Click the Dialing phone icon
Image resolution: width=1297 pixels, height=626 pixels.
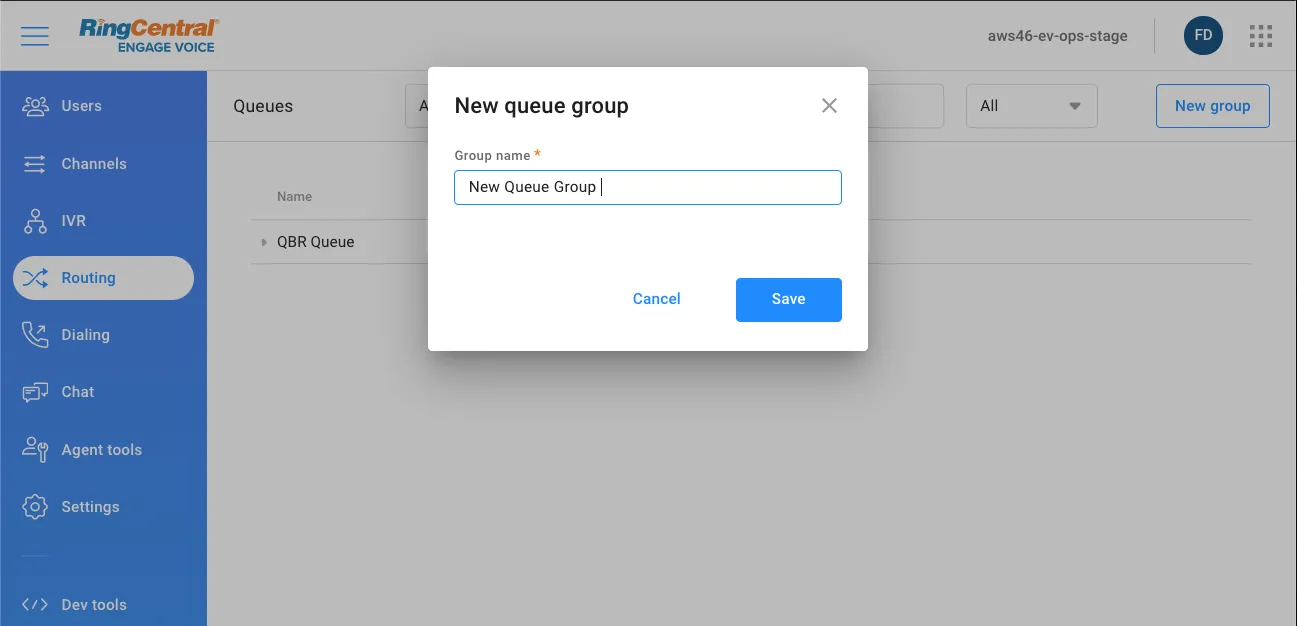click(35, 335)
